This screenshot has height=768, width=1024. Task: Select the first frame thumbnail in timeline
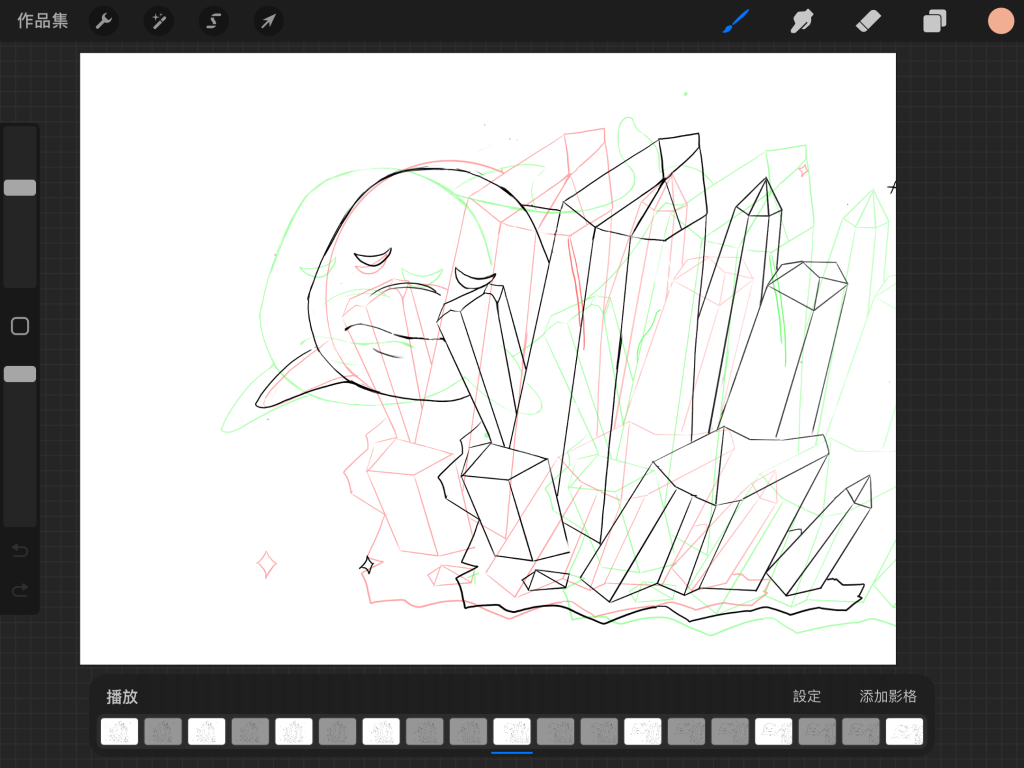coord(119,732)
